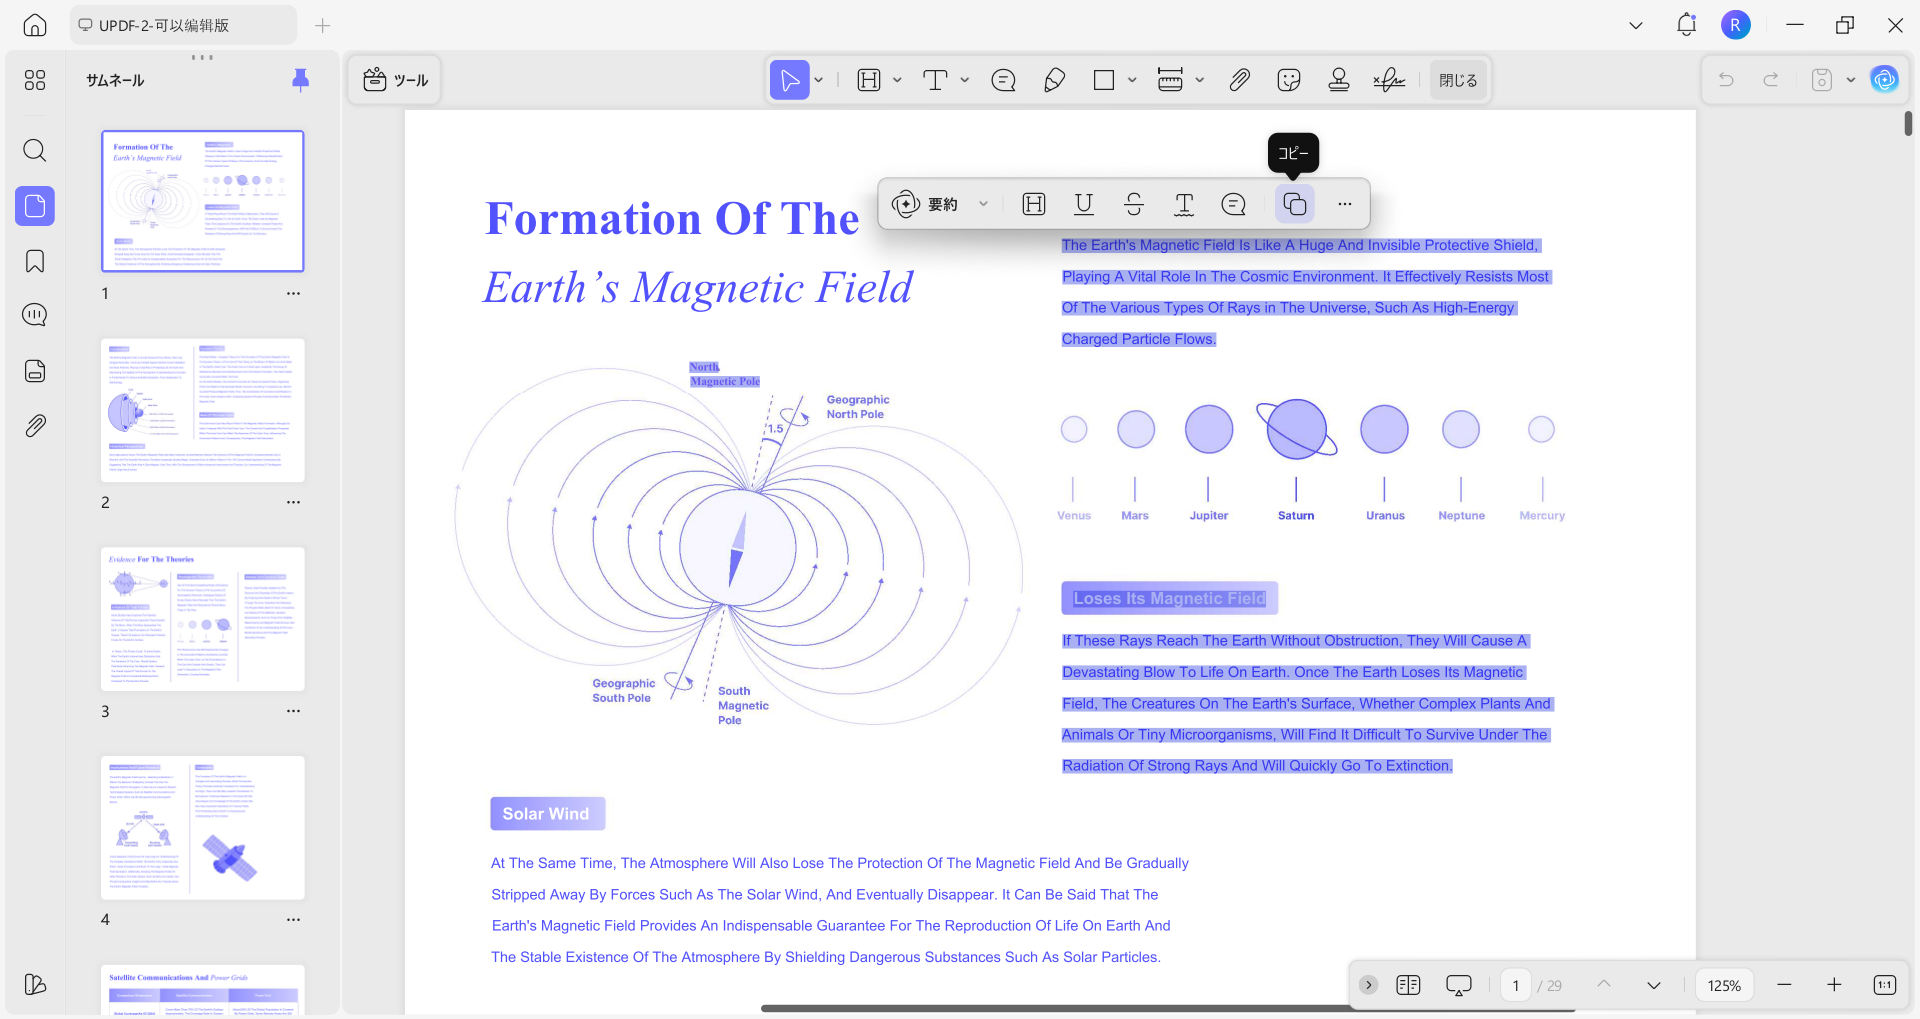Zoom in with the plus button
Viewport: 1920px width, 1019px height.
click(x=1834, y=985)
